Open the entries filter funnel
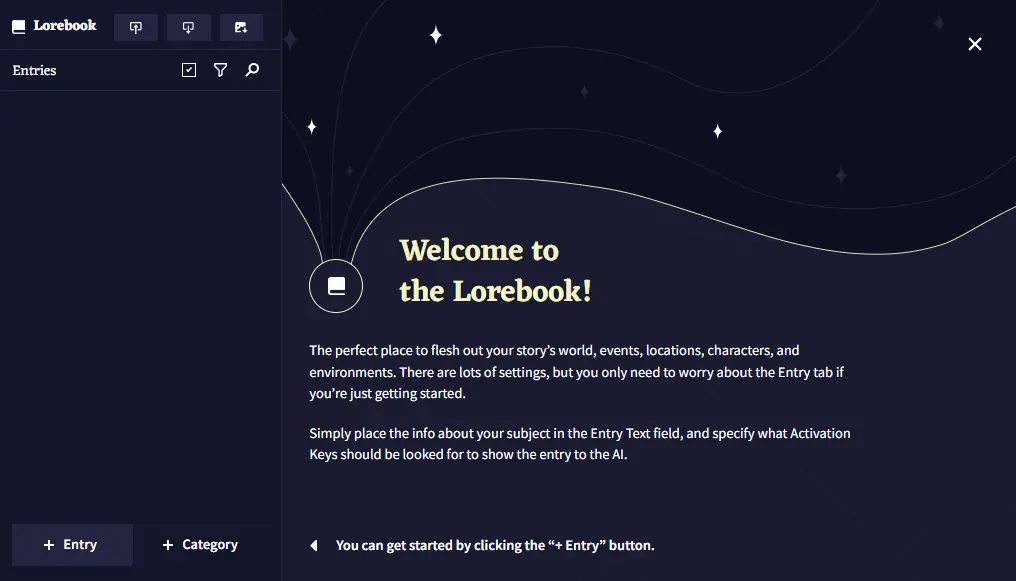The width and height of the screenshot is (1016, 581). pyautogui.click(x=221, y=70)
